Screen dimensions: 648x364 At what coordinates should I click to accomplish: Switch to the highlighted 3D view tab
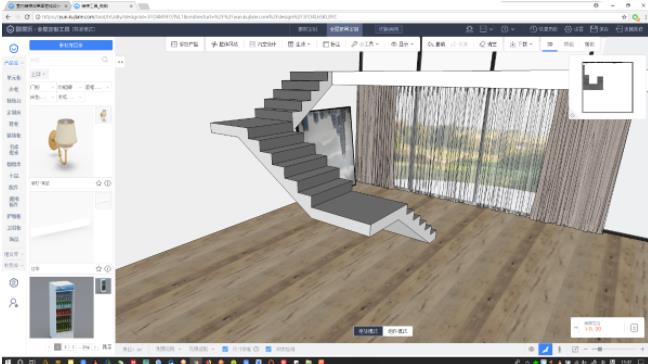[550, 44]
